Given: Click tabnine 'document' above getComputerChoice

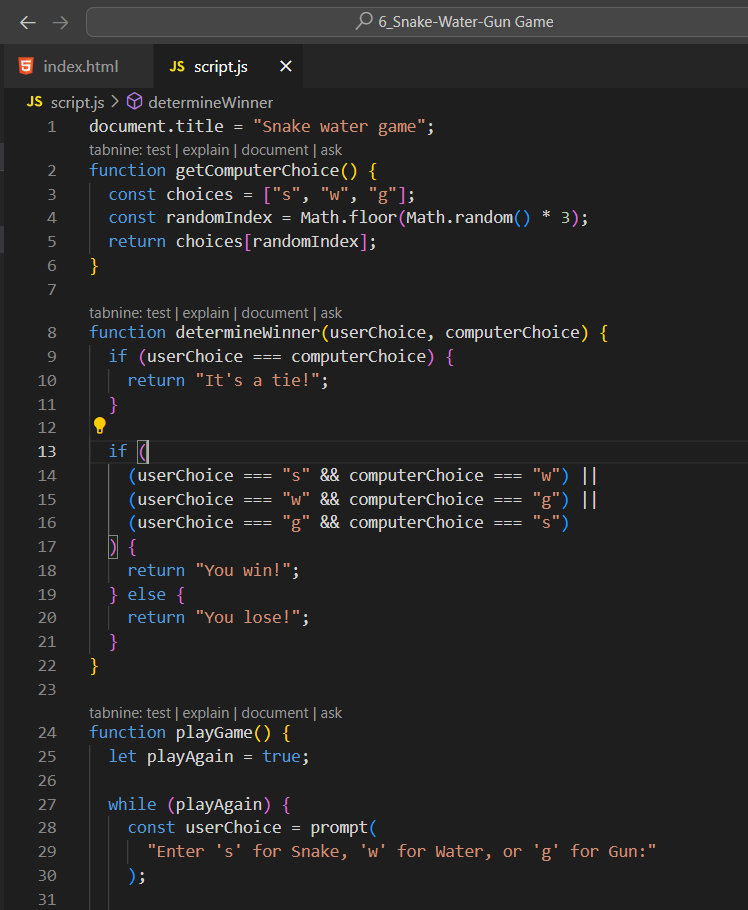Looking at the screenshot, I should point(274,150).
